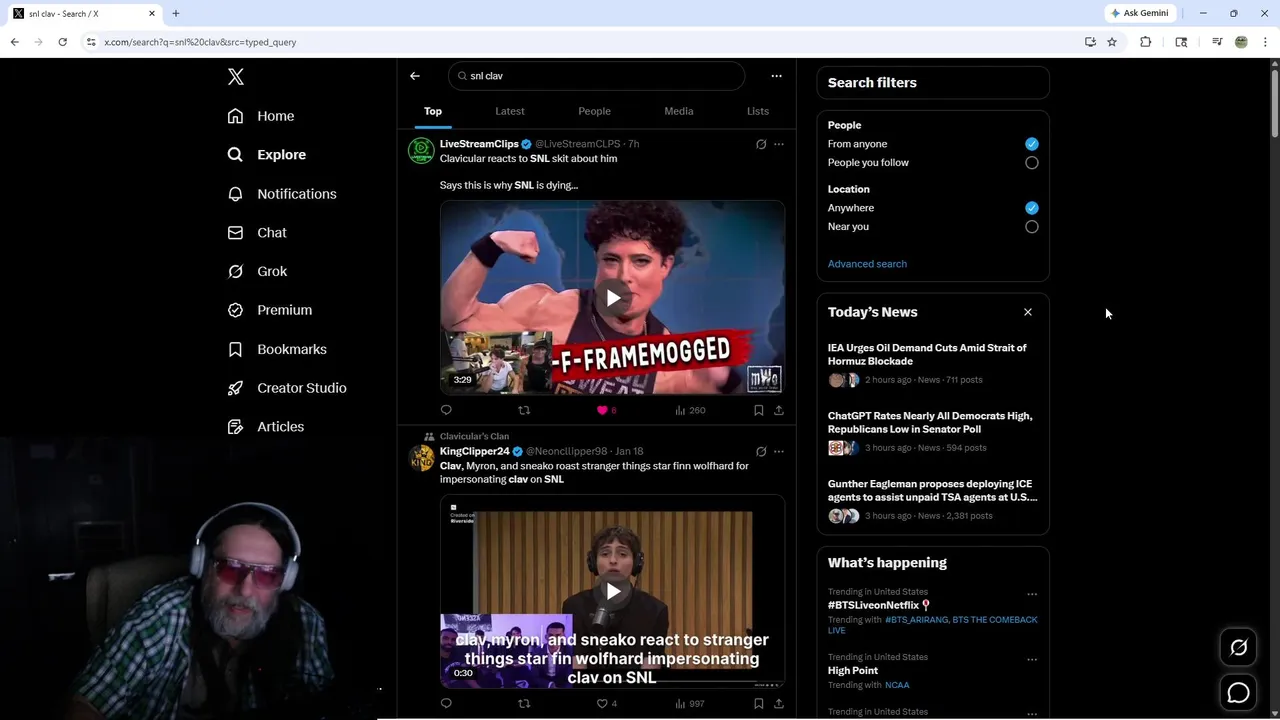Image resolution: width=1280 pixels, height=720 pixels.
Task: Open more menu on LiveStreamClips post
Action: coord(779,144)
